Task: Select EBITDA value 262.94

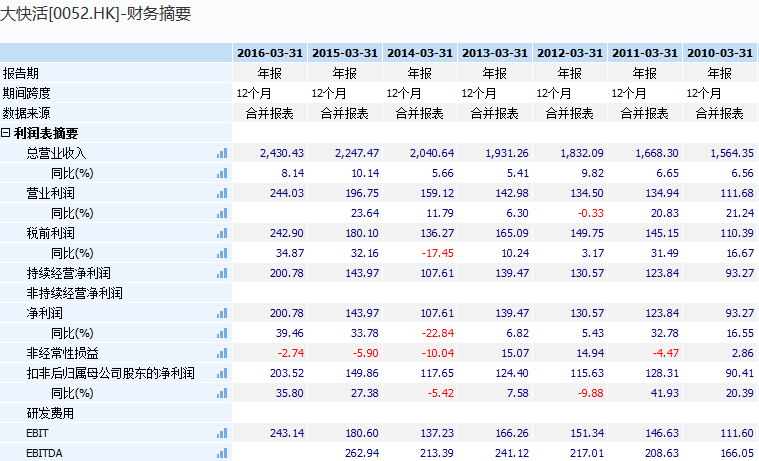Action: pyautogui.click(x=362, y=454)
